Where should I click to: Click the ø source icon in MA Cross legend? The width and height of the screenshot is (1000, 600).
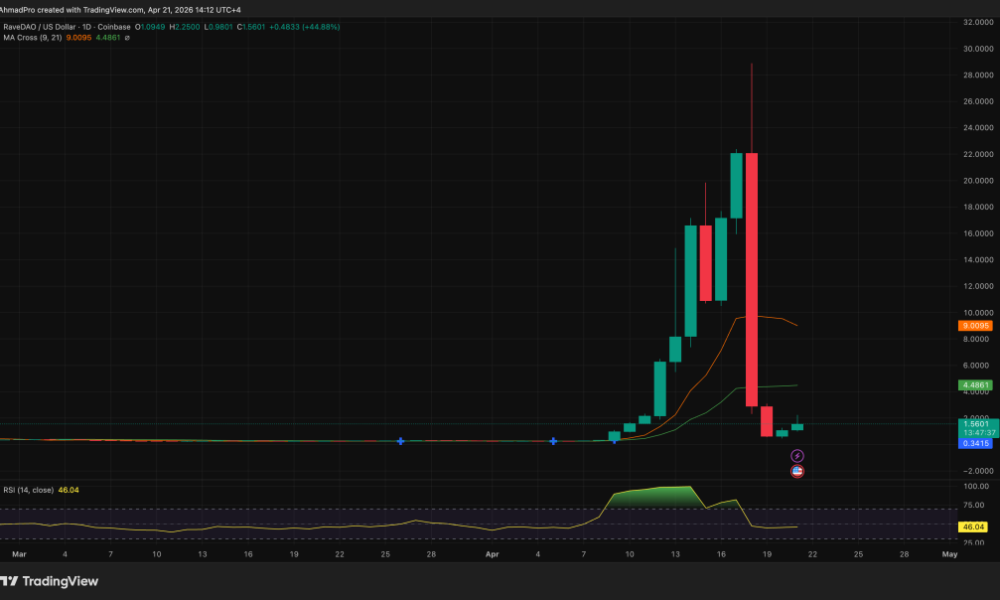129,40
